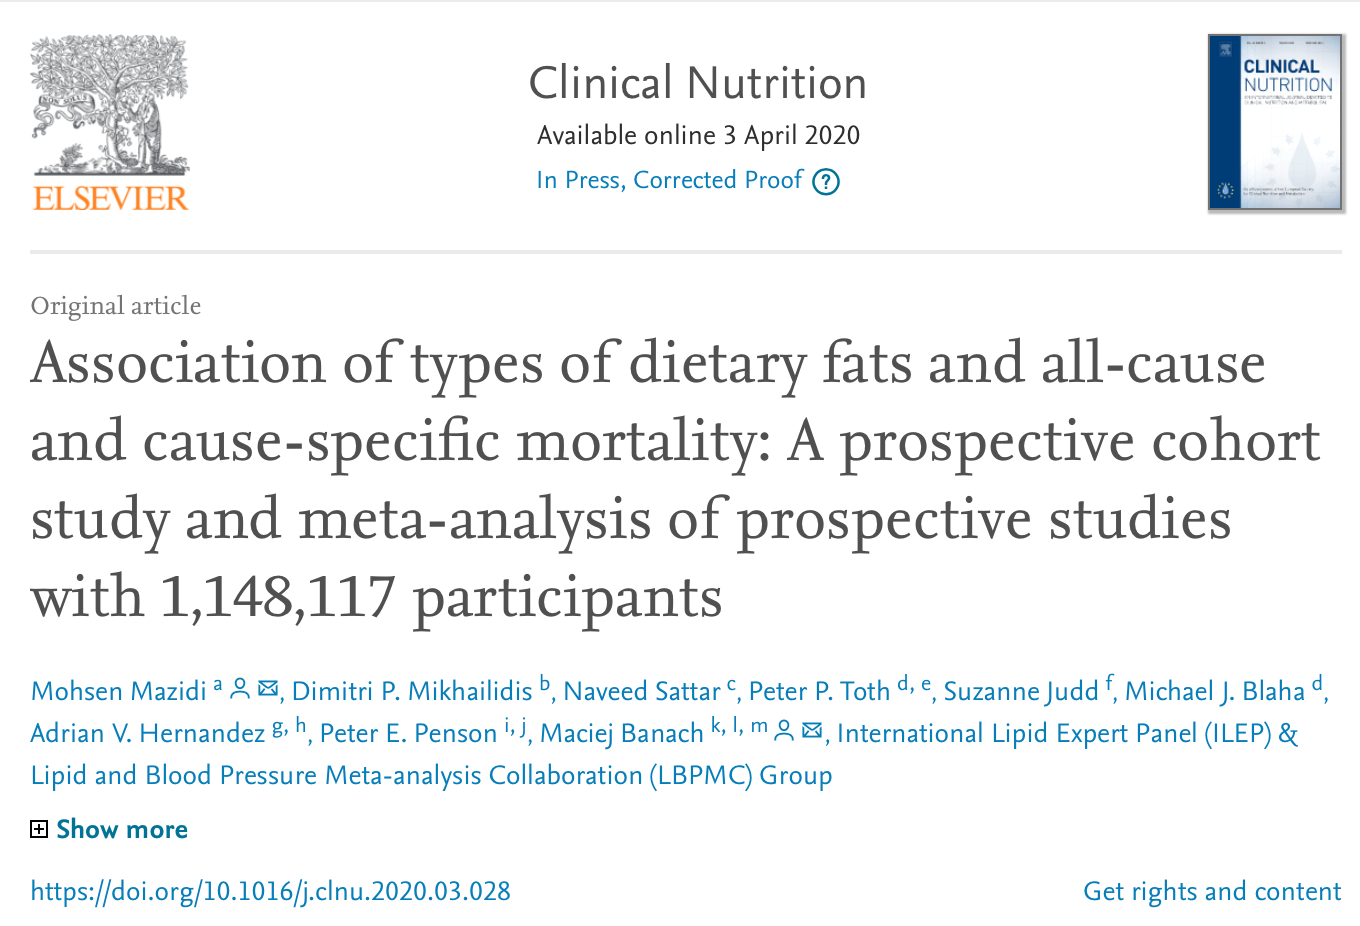Select author Peter E. Penson
1360x926 pixels.
tap(408, 733)
